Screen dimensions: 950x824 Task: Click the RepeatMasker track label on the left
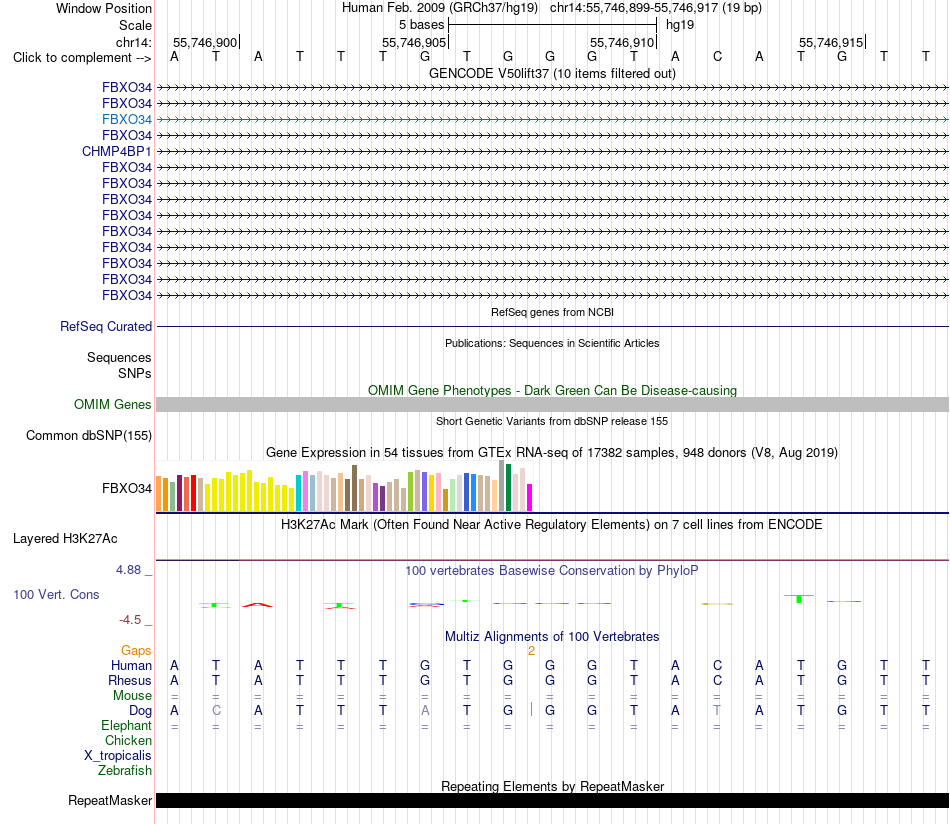110,800
